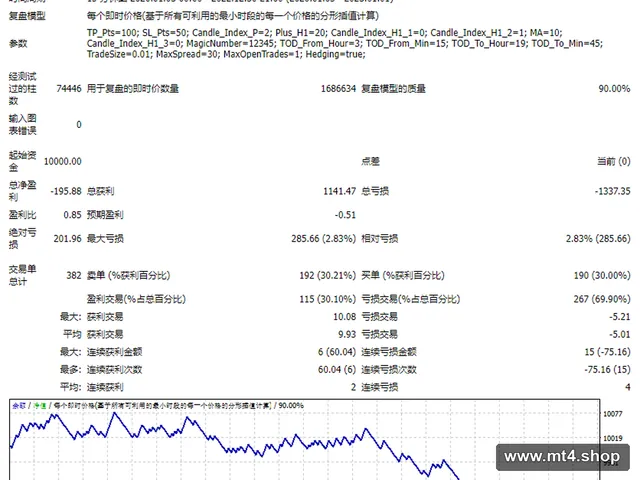
Task: Click the parameter line starting 'TradeSize=0.01'
Action: 226,54
